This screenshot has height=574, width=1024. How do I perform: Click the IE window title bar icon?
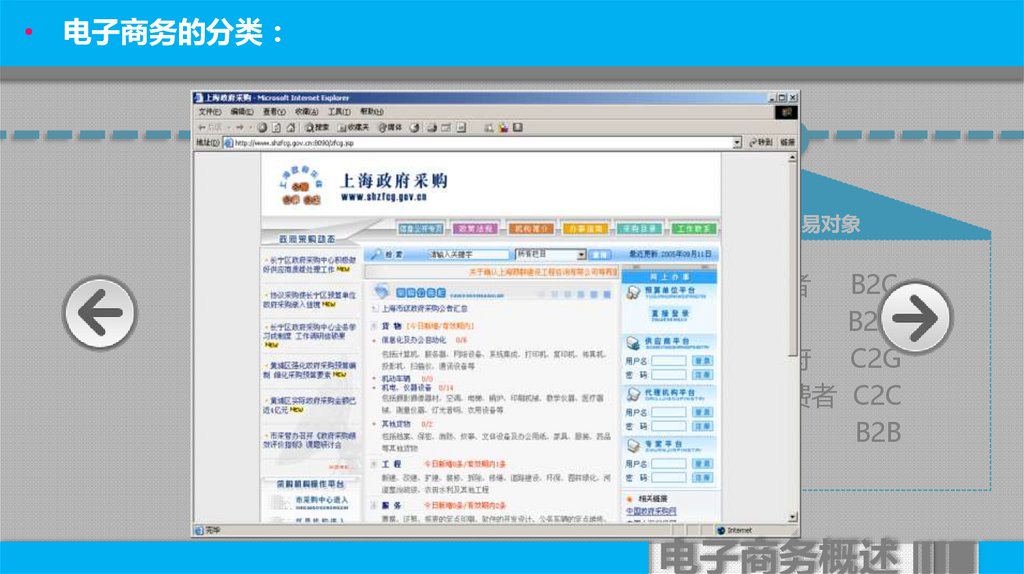[199, 98]
